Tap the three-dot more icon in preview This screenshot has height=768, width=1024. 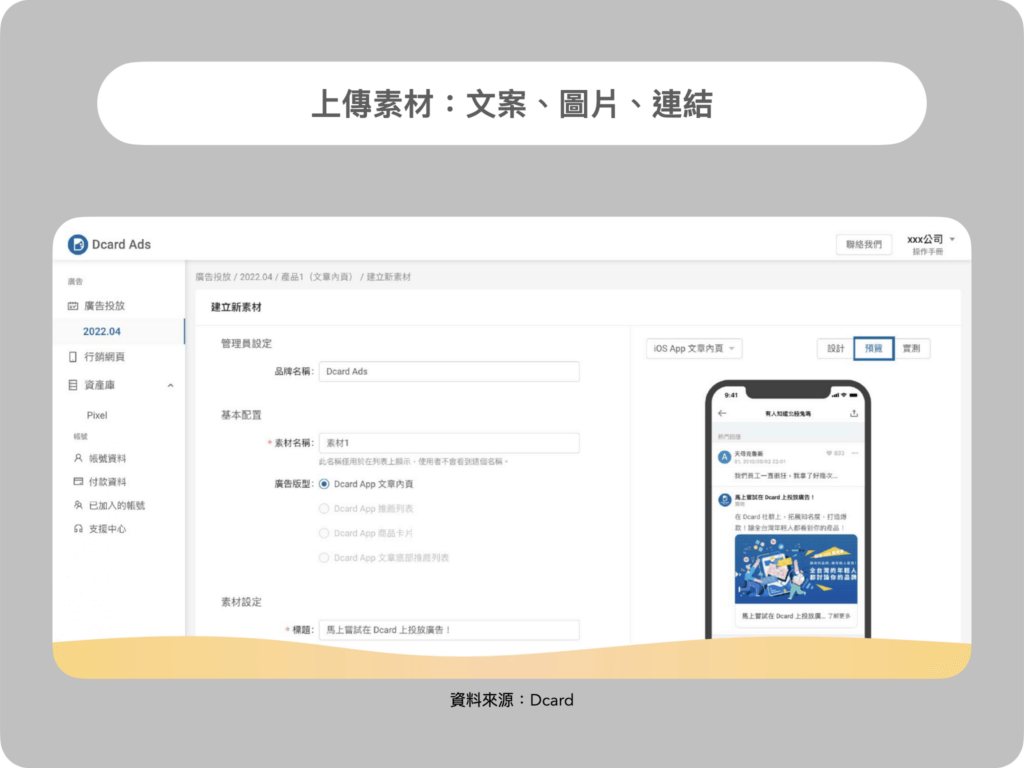tap(855, 453)
